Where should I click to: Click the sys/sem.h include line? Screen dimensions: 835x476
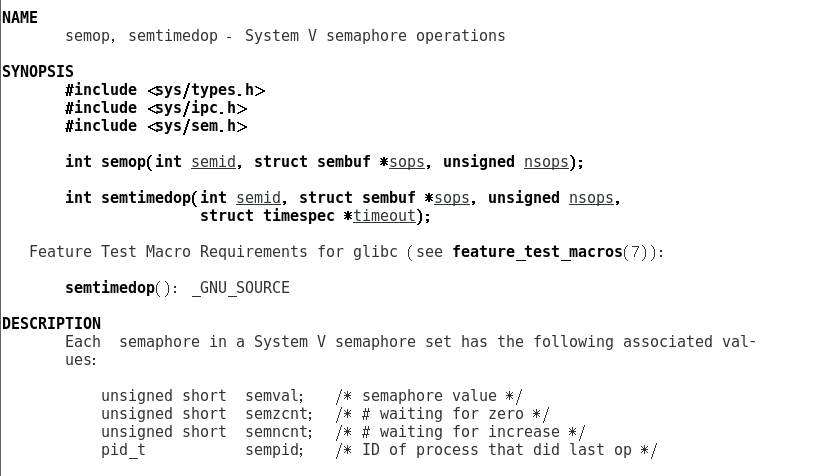156,126
